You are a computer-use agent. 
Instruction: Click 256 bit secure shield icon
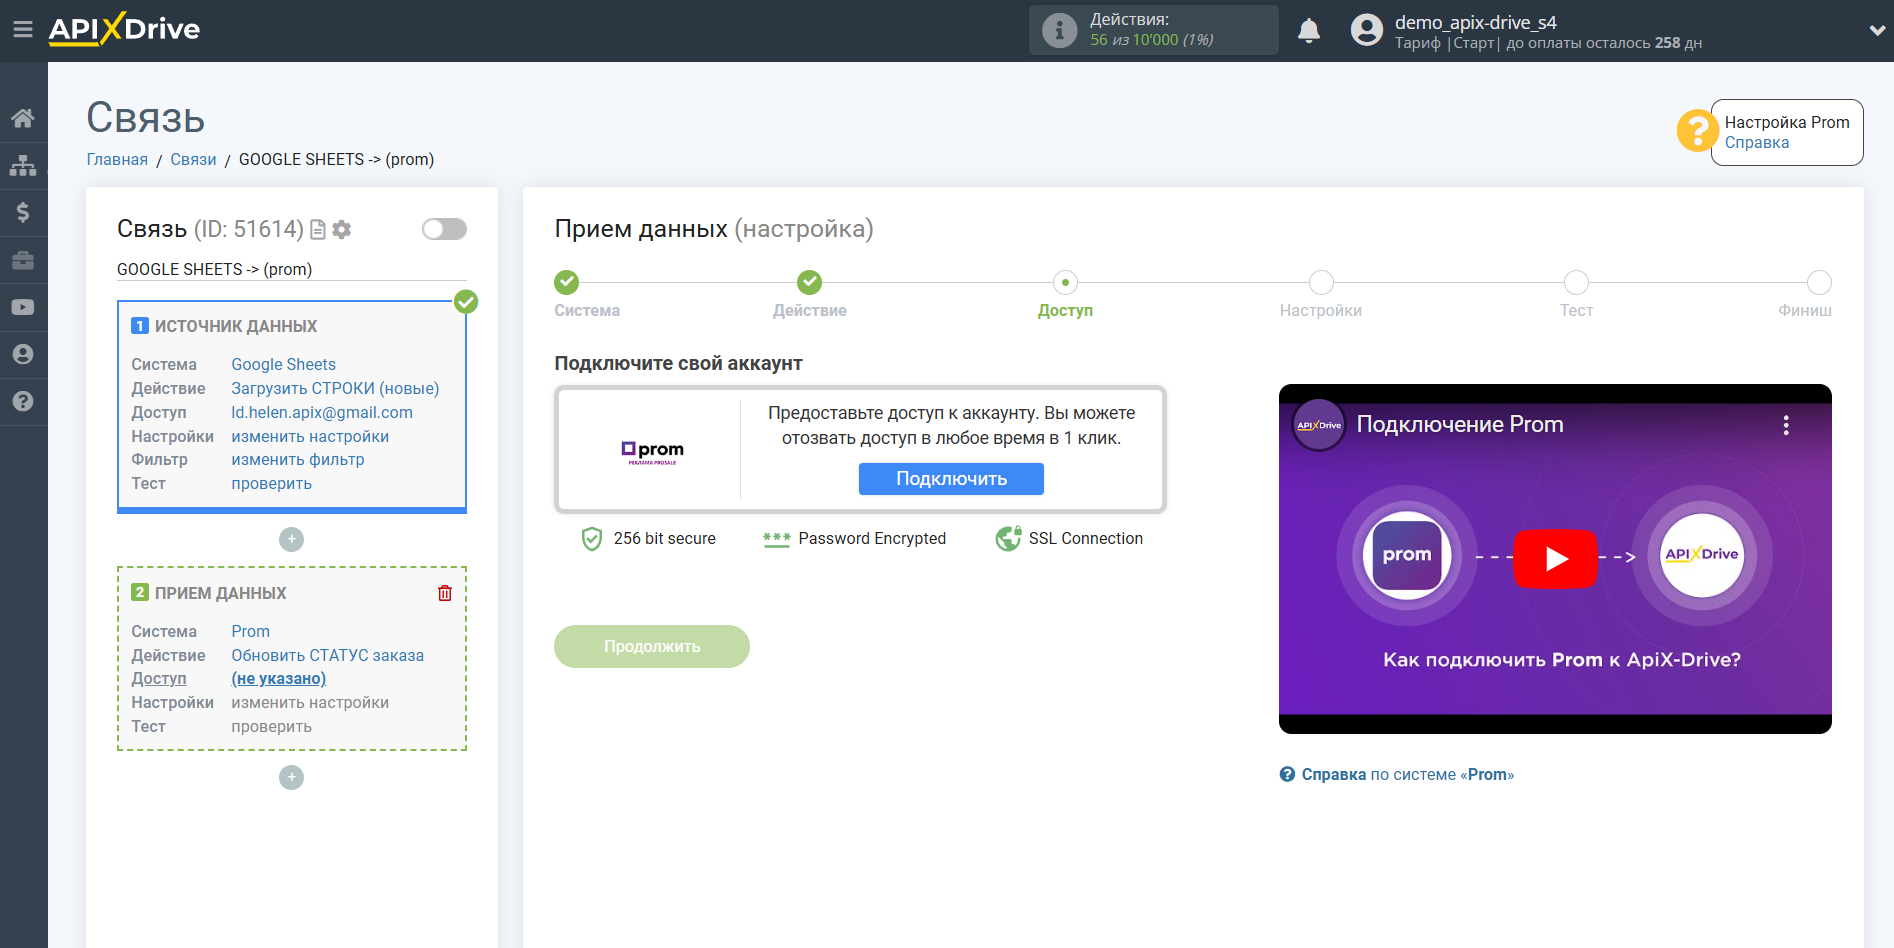point(592,539)
